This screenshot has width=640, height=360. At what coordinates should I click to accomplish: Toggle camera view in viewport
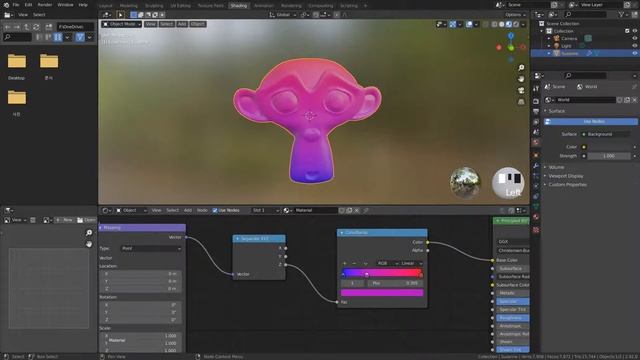pyautogui.click(x=521, y=90)
